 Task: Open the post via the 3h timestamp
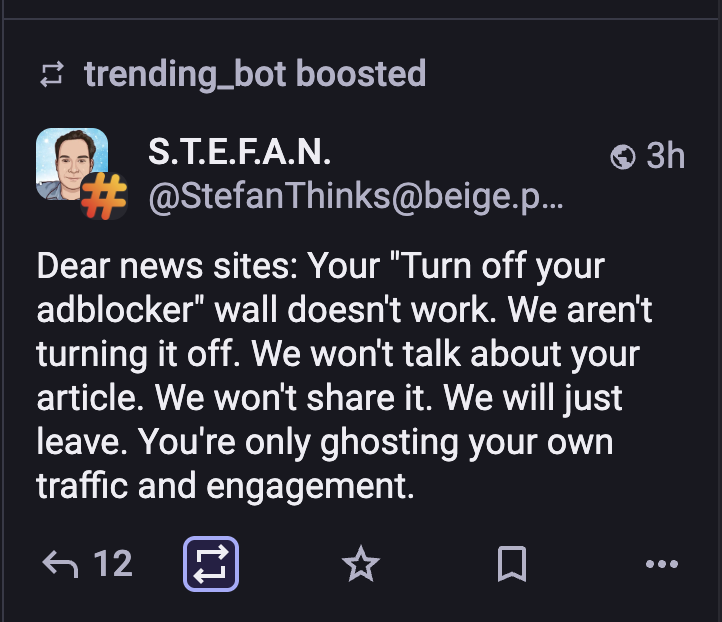[666, 156]
